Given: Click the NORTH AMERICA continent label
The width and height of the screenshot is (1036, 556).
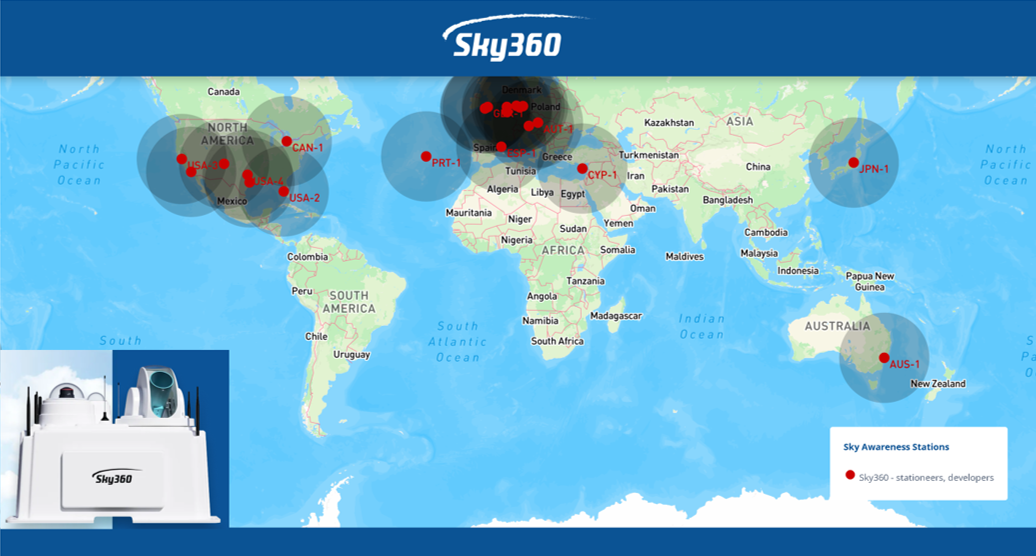Looking at the screenshot, I should pos(227,134).
